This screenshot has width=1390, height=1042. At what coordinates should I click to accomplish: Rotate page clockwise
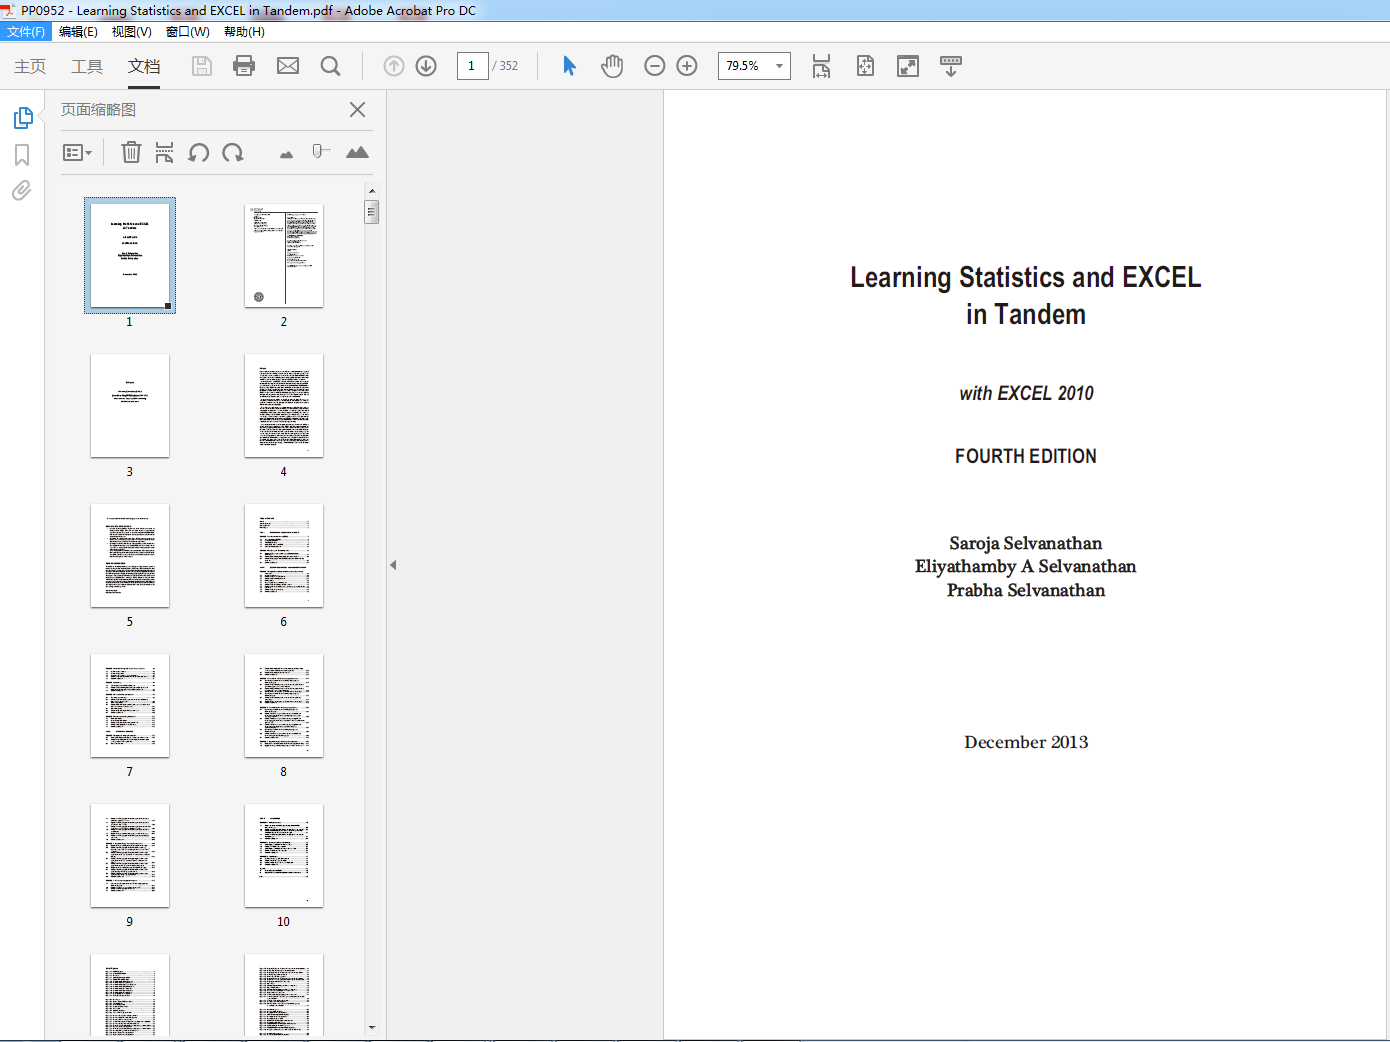(233, 152)
